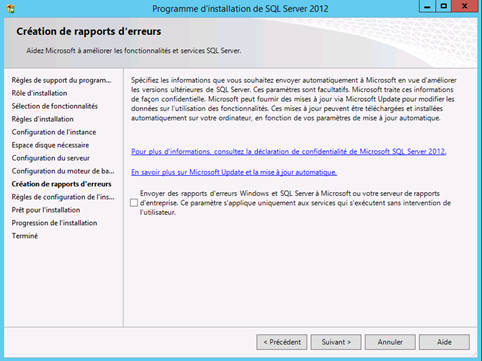
Task: Select Rôle d'installation step
Action: click(x=39, y=93)
